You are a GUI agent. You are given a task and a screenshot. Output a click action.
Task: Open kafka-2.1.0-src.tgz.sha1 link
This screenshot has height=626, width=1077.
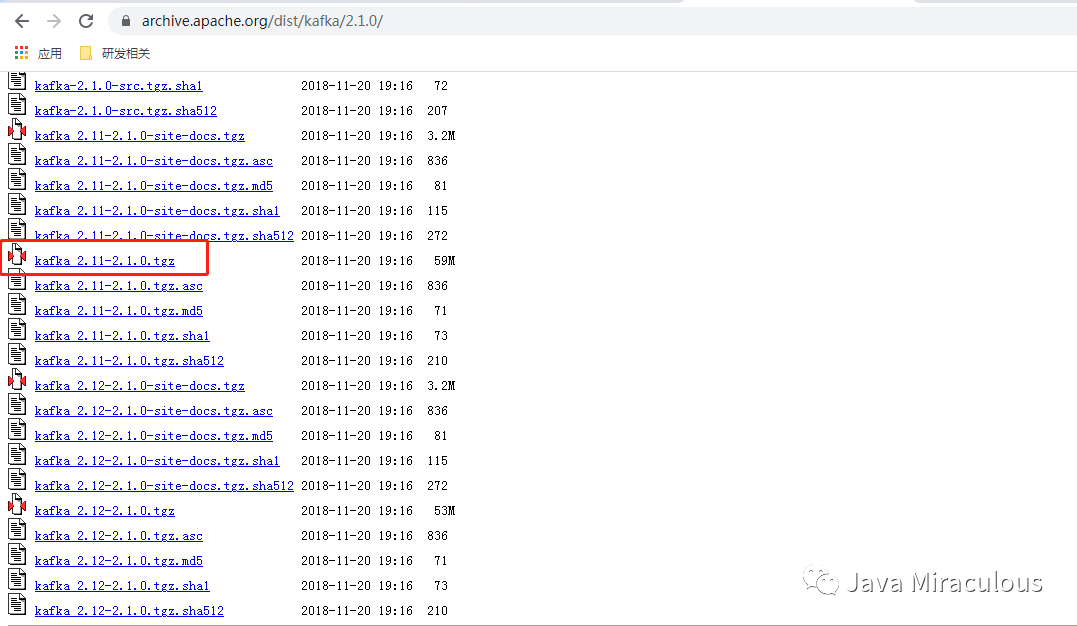[119, 86]
